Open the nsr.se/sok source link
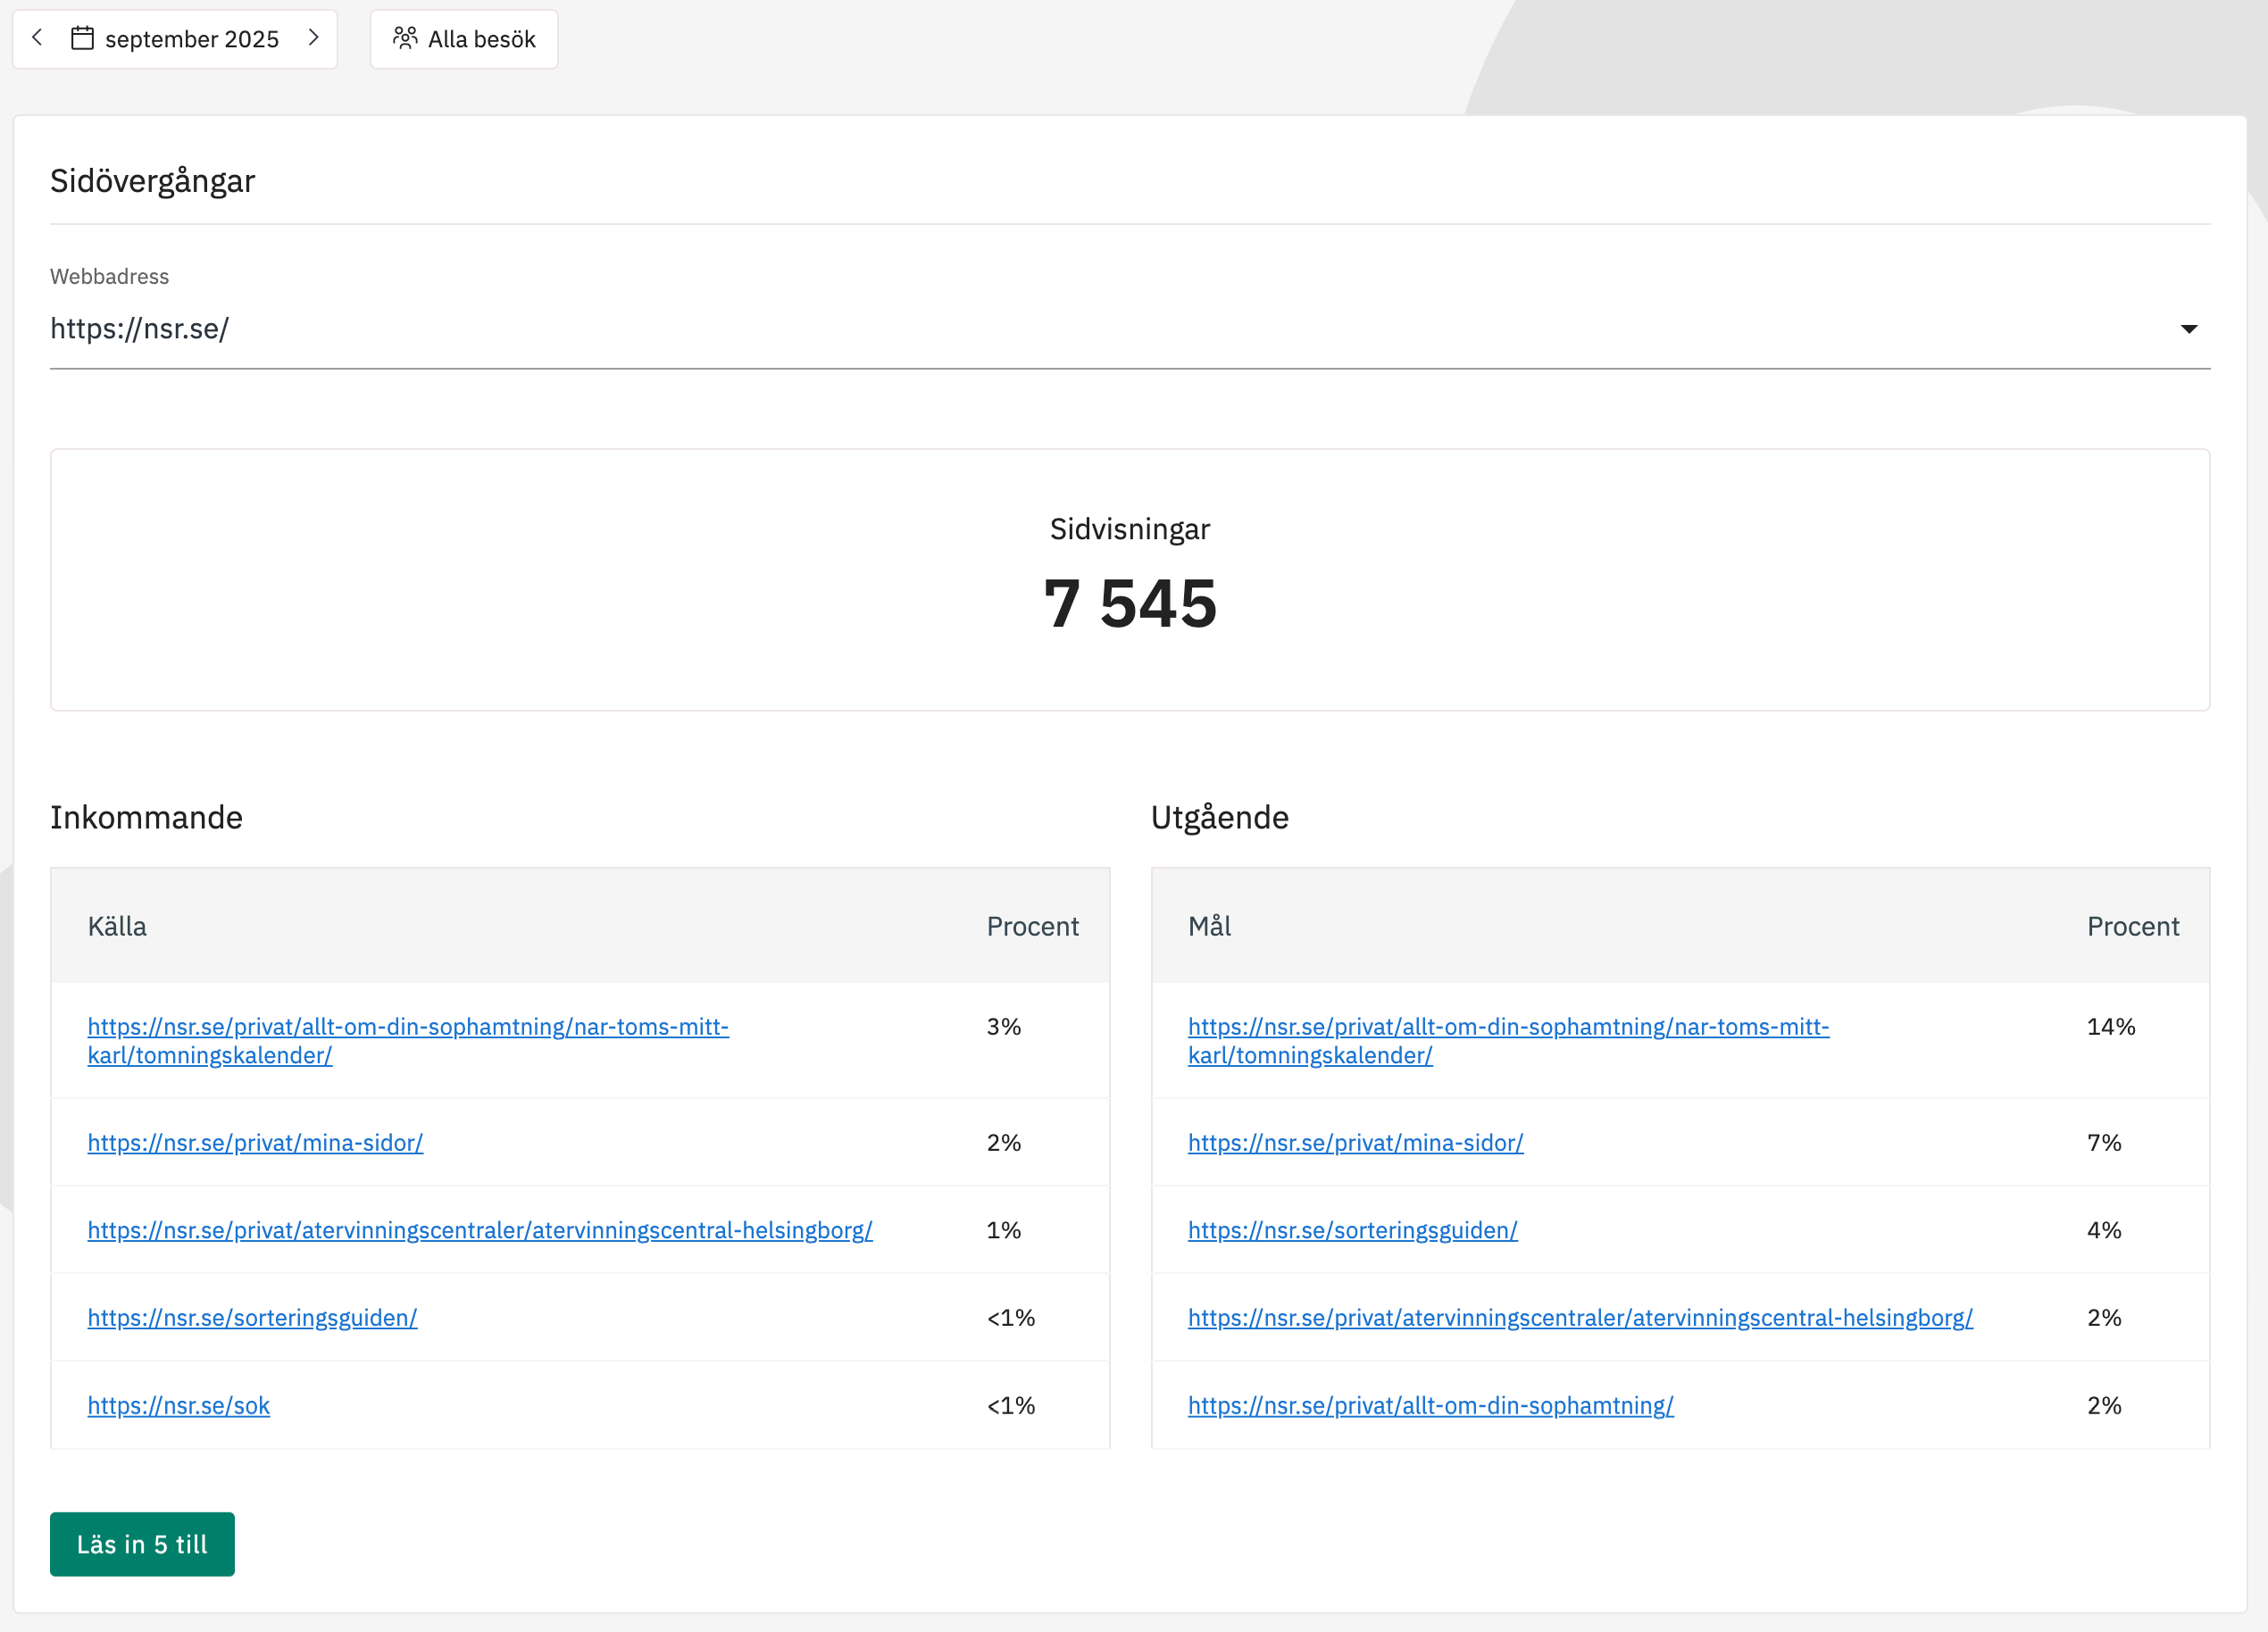 coord(179,1405)
